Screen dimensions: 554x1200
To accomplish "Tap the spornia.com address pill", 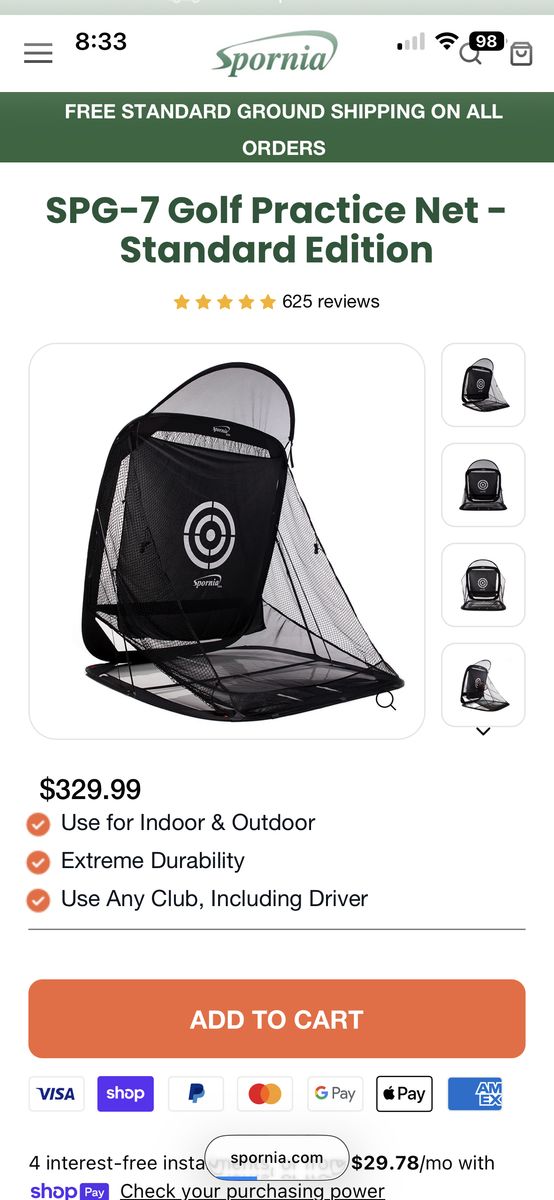I will click(x=277, y=1157).
